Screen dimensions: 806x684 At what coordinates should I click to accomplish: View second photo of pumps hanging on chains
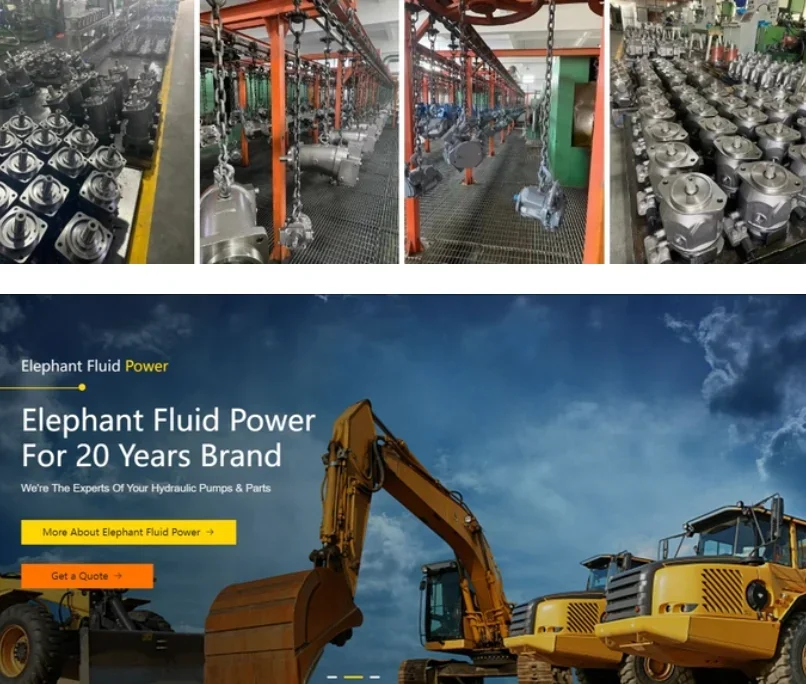click(299, 132)
